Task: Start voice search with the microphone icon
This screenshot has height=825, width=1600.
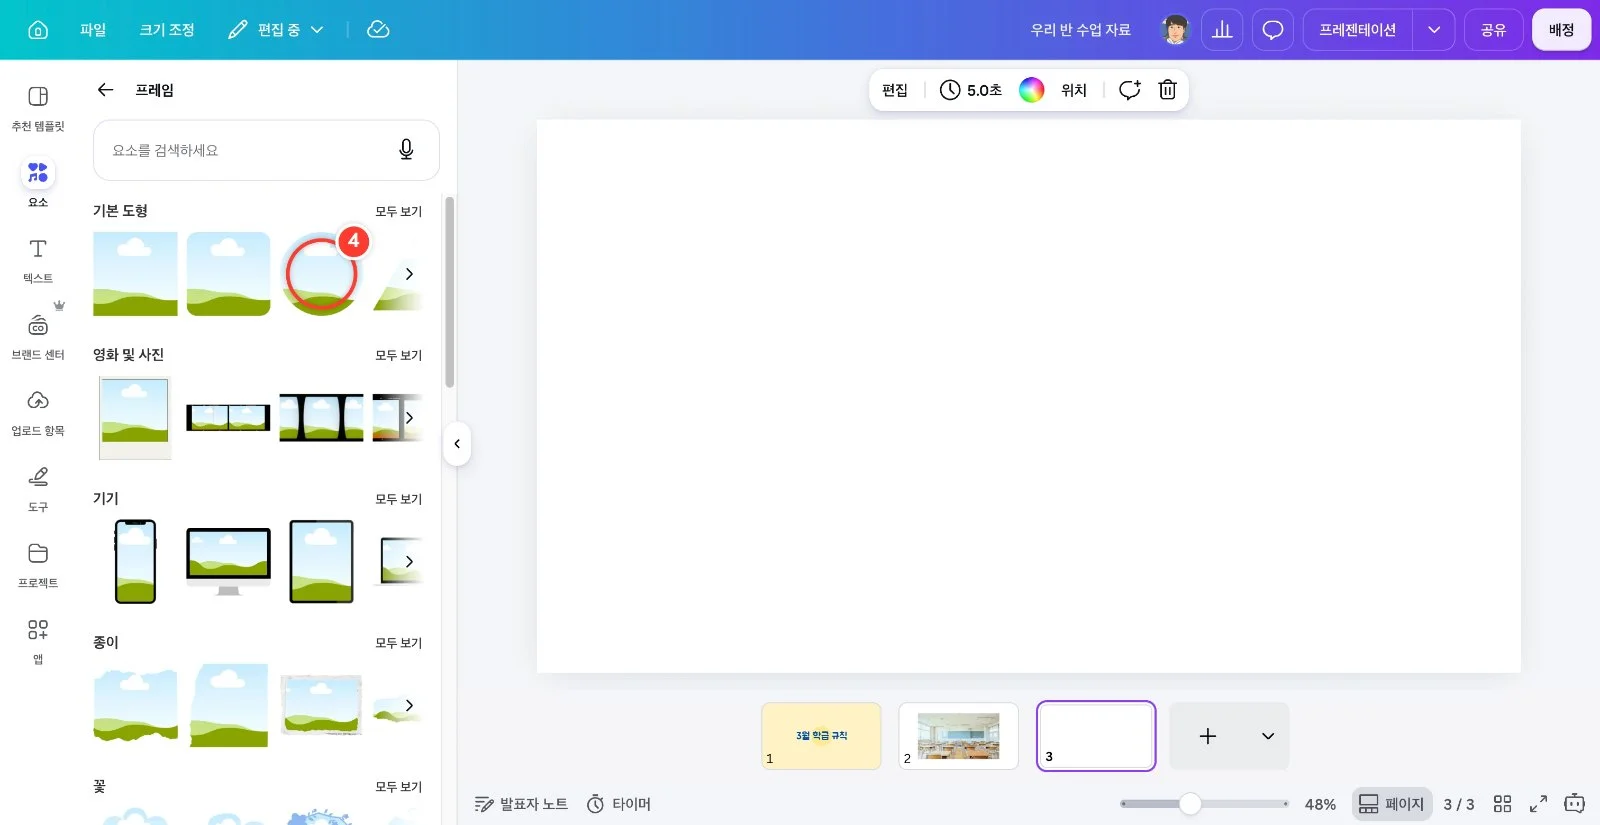Action: [406, 150]
